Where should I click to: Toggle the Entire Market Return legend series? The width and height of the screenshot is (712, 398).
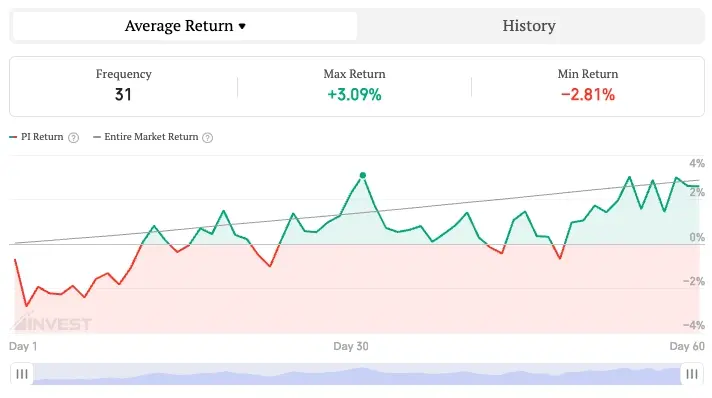coord(146,137)
